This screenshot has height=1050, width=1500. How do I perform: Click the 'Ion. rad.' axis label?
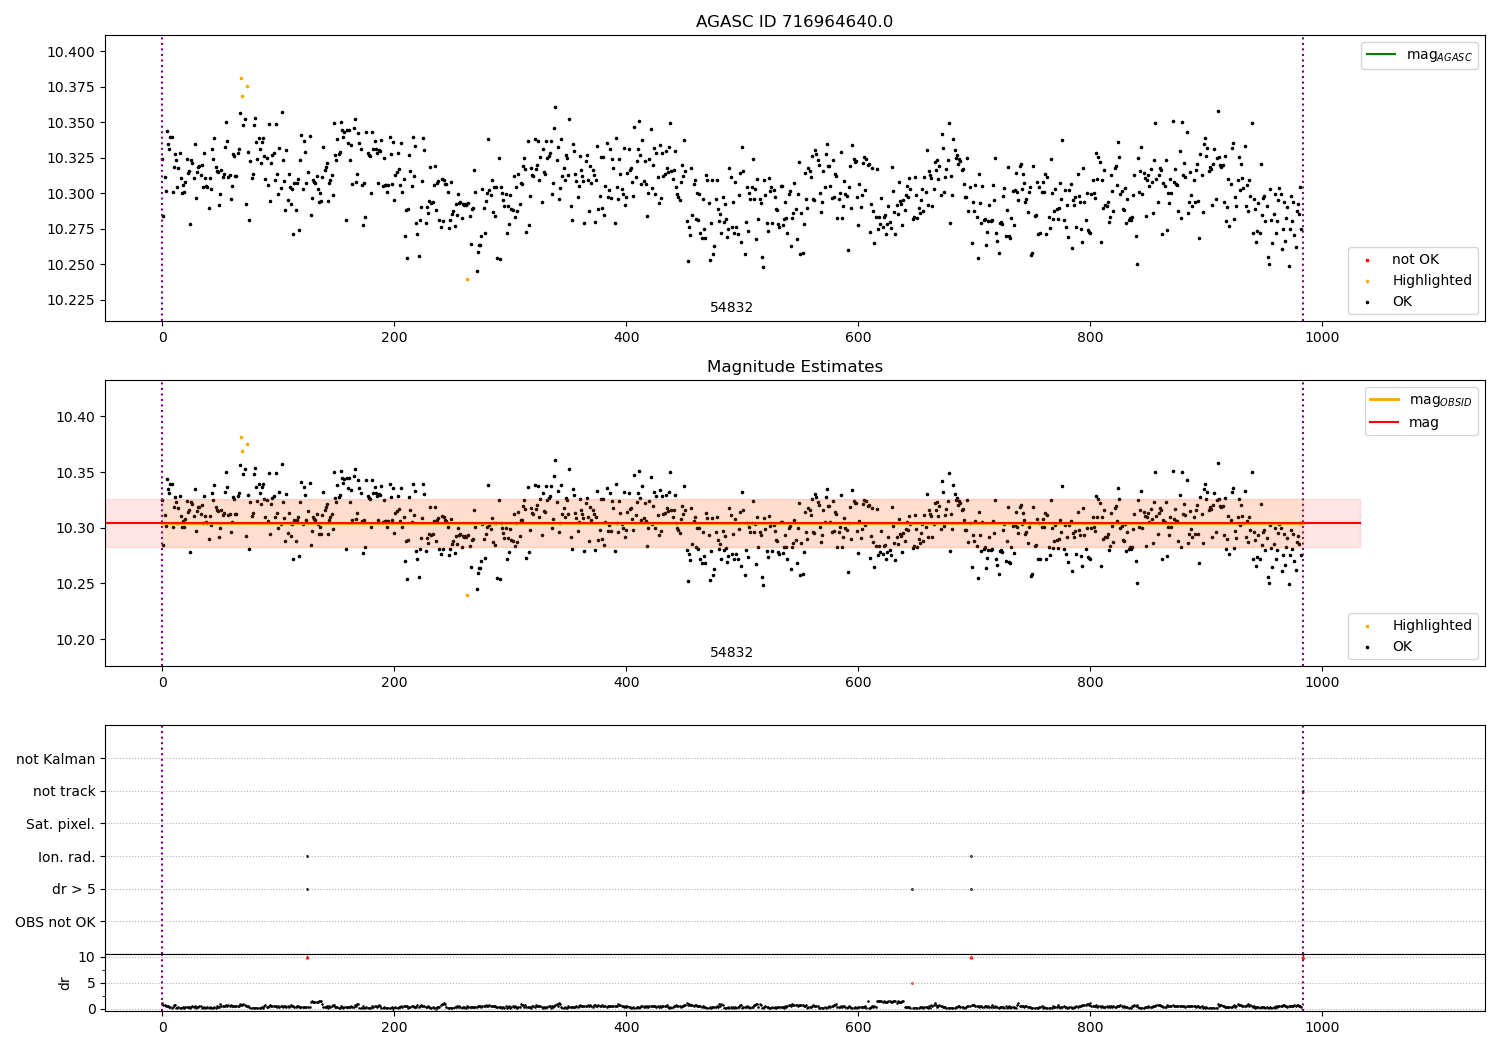[67, 858]
